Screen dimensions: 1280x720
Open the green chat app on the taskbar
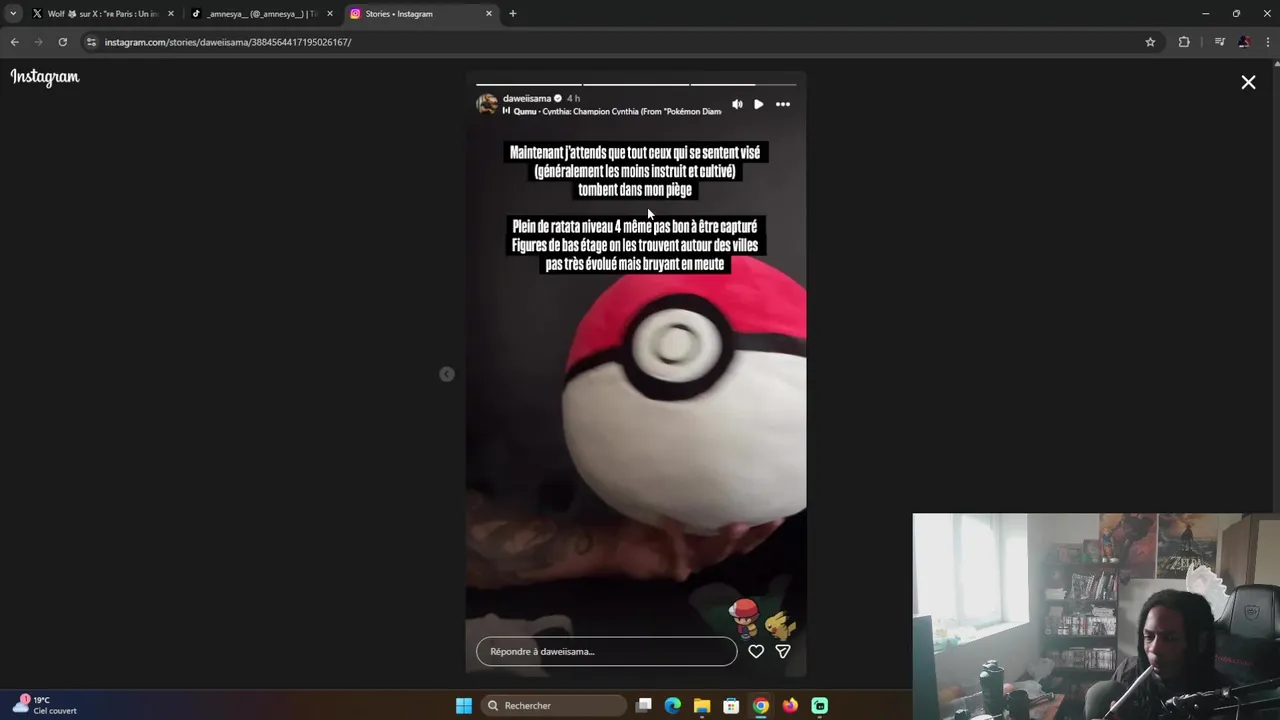(820, 706)
